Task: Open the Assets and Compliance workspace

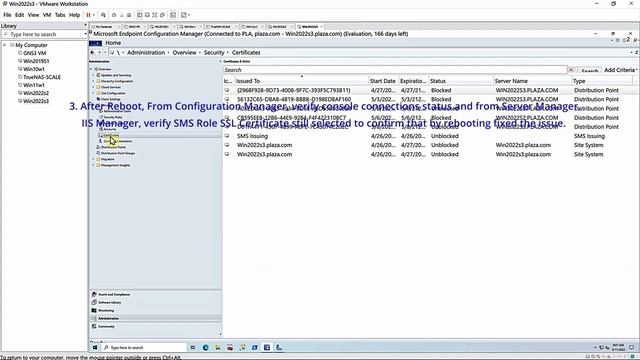Action: [155, 294]
